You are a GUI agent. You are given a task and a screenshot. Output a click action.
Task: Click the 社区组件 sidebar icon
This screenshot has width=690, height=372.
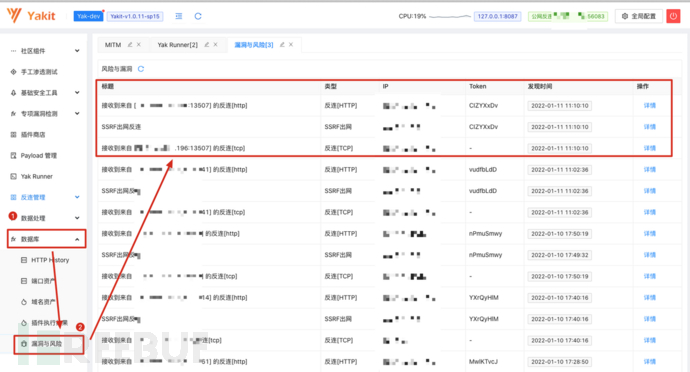tap(13, 51)
